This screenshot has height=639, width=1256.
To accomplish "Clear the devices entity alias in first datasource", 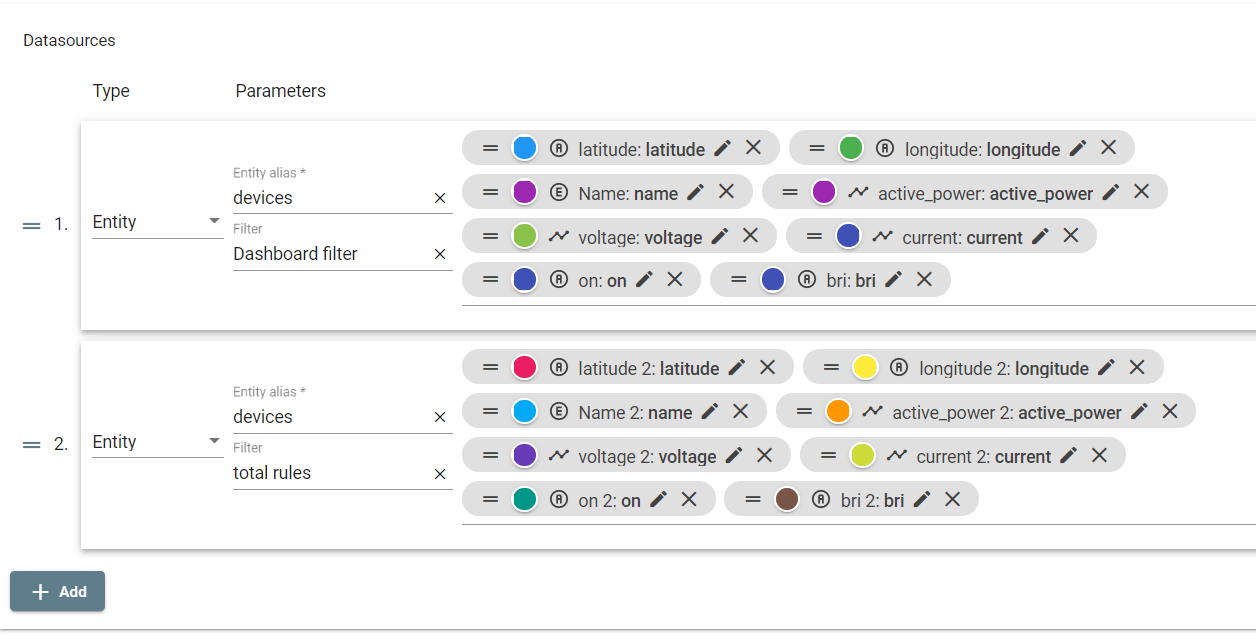I will (440, 198).
